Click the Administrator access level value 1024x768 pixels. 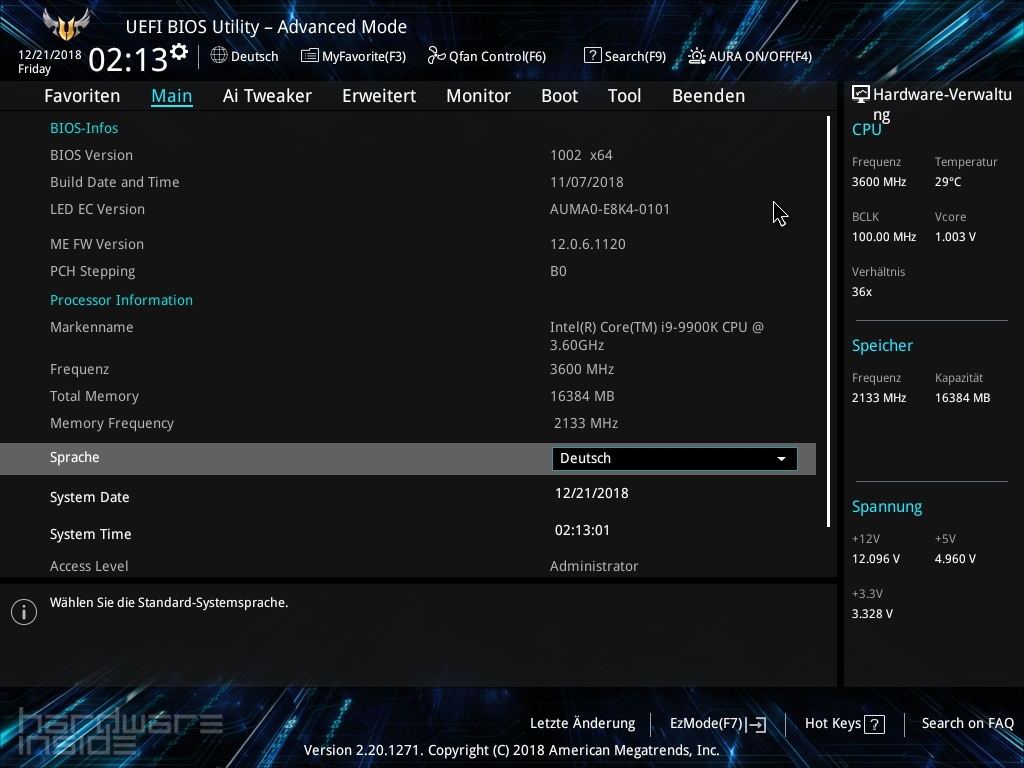594,566
